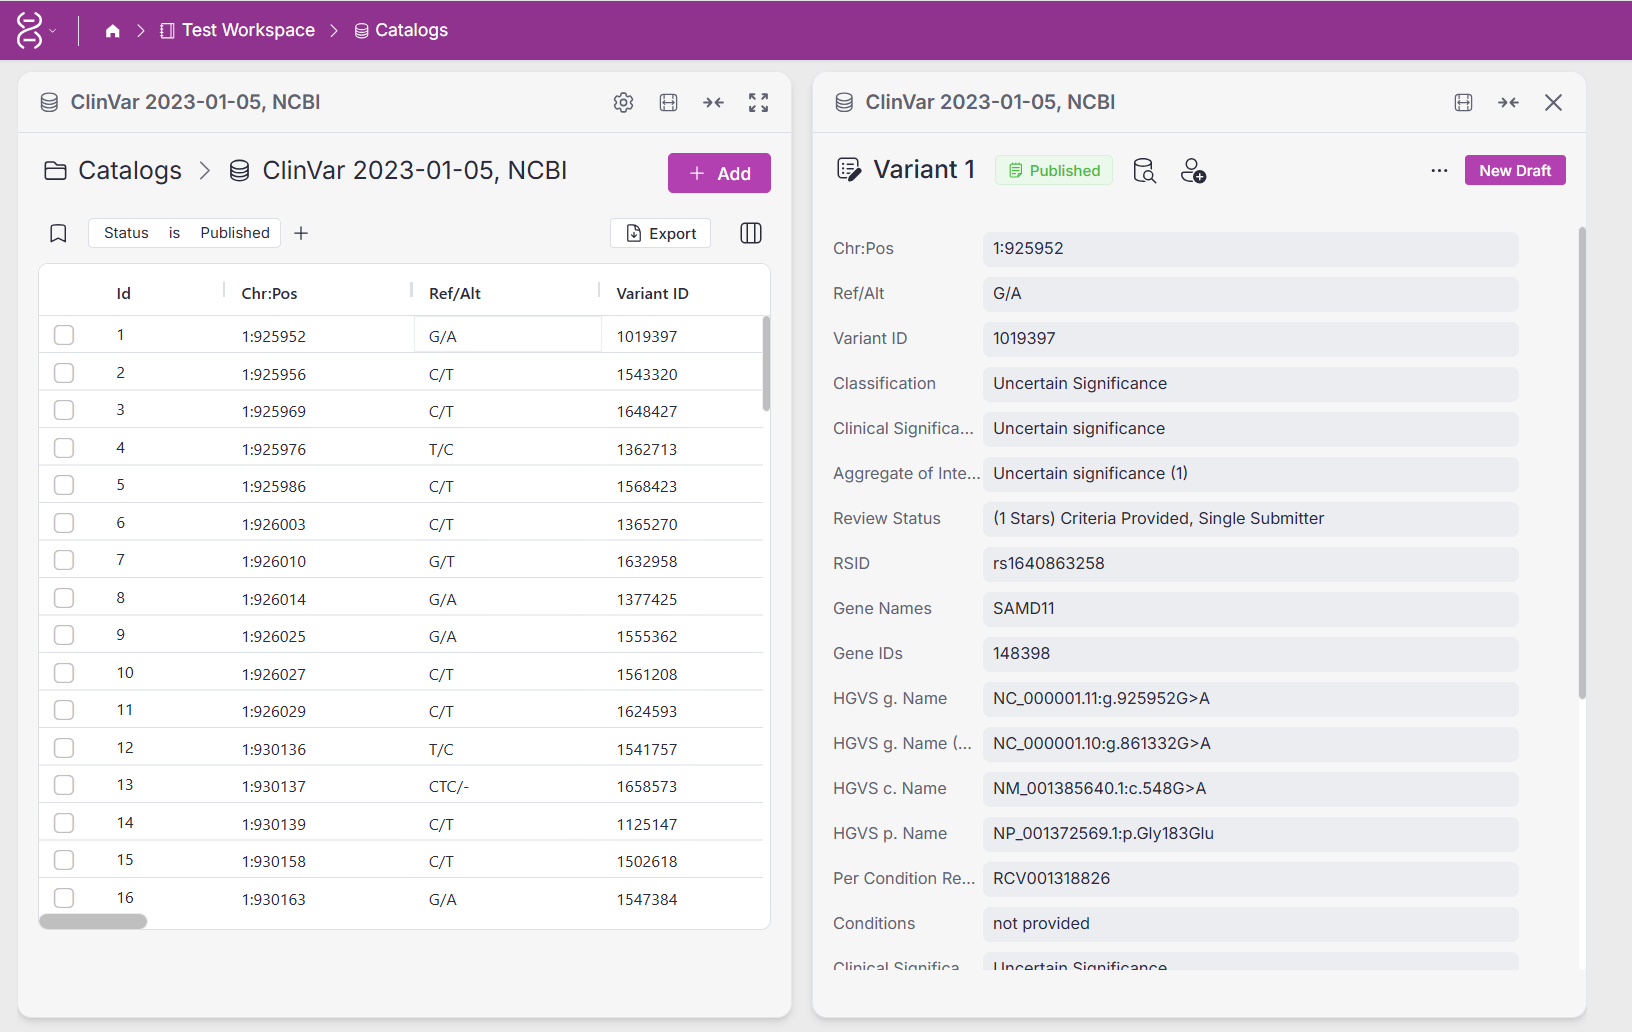
Task: Click Chr:Pos cell 1:926029
Action: (x=274, y=712)
